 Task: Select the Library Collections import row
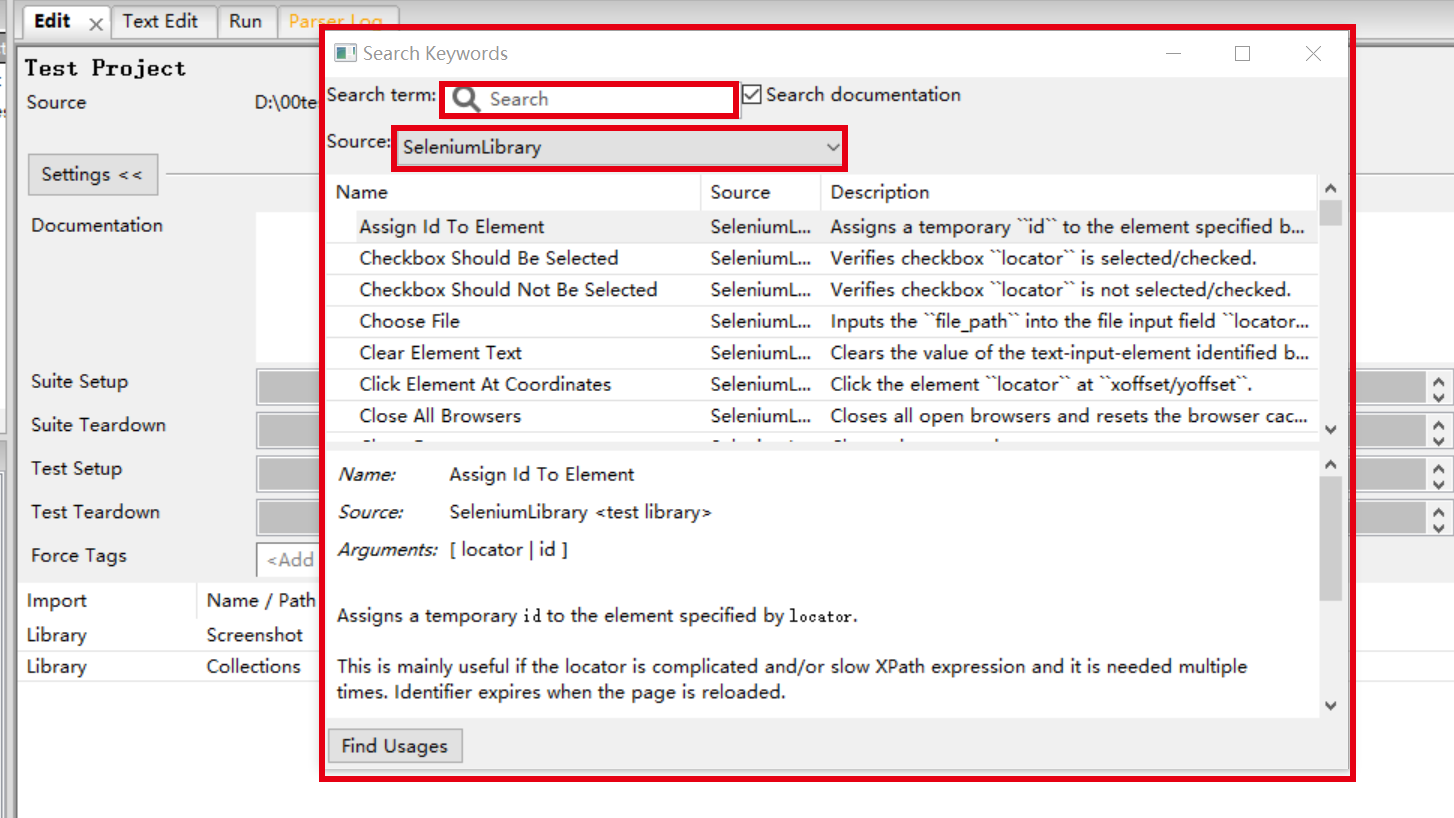(168, 667)
